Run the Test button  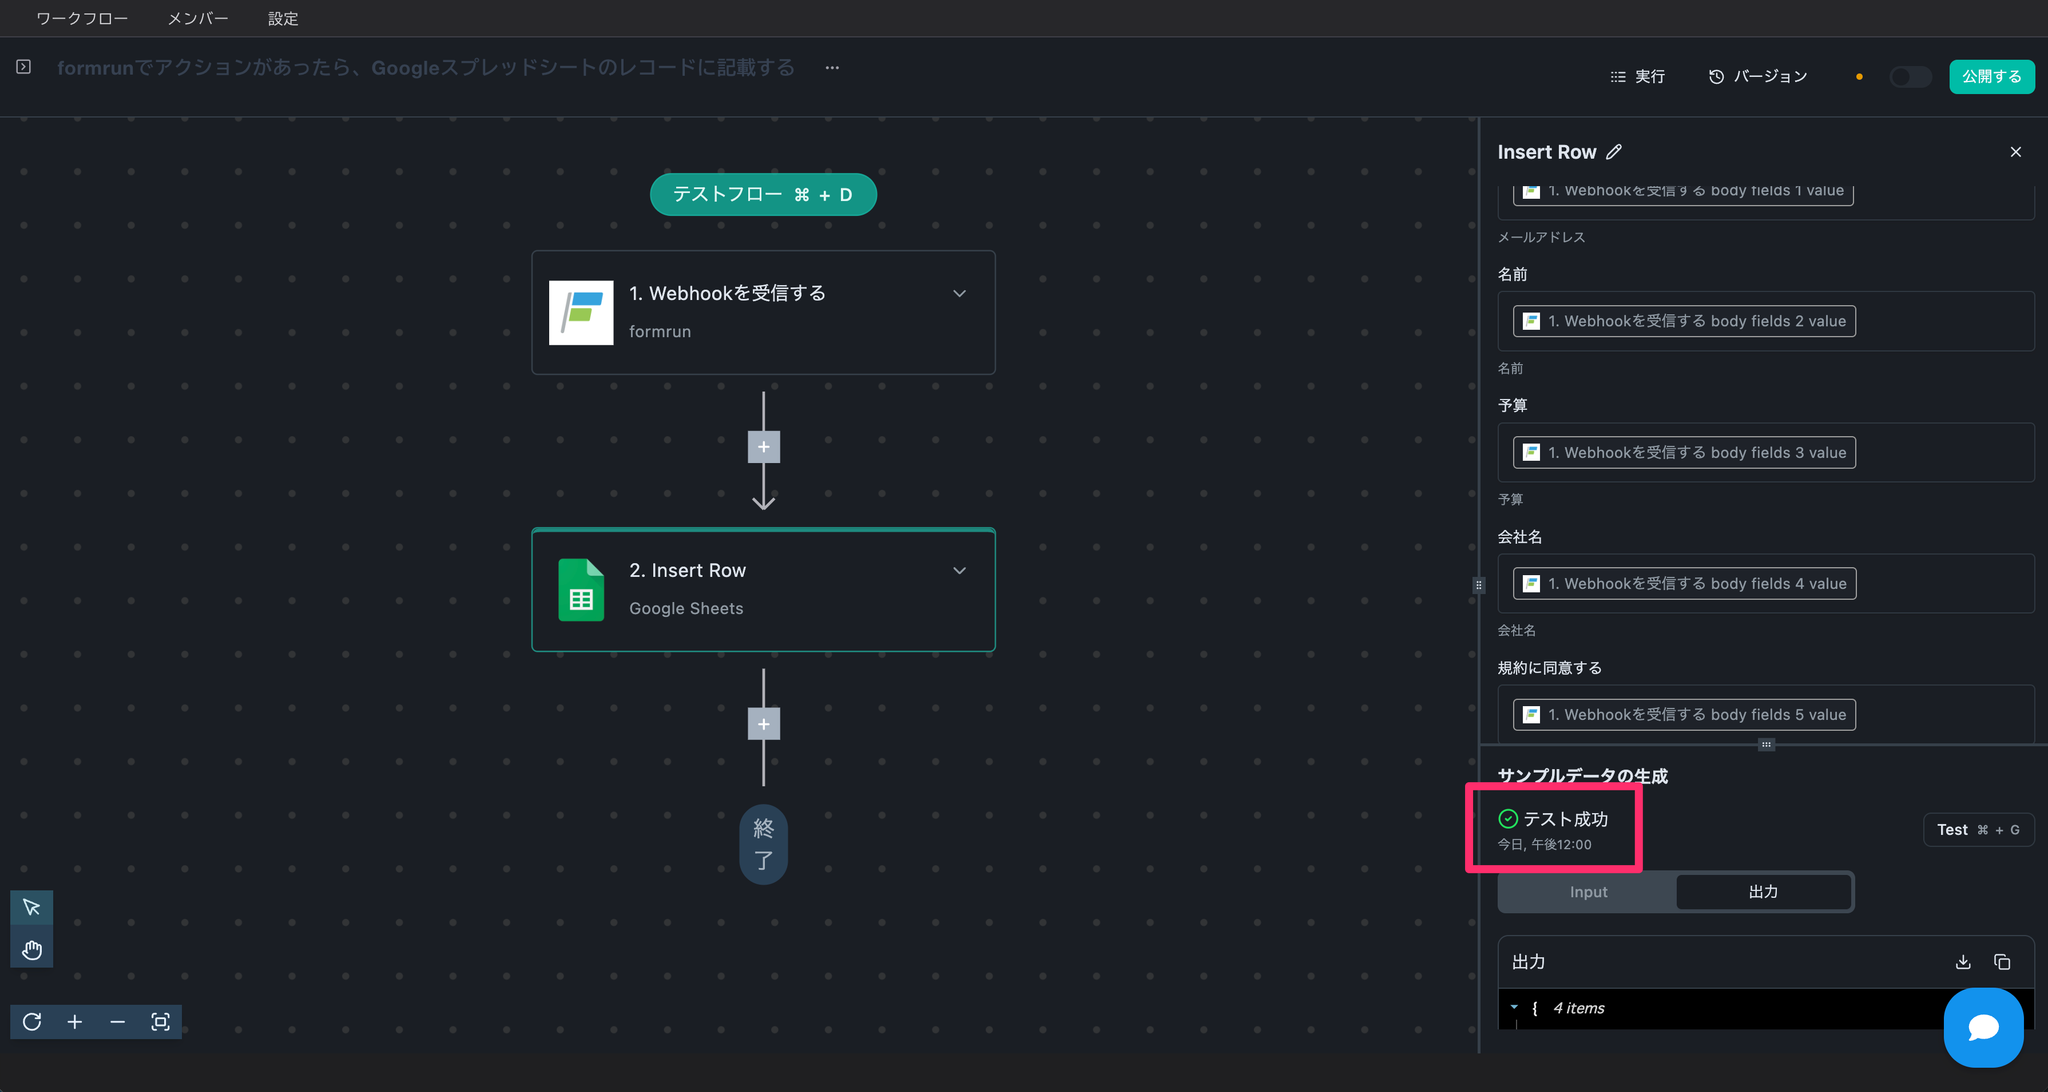click(1977, 830)
